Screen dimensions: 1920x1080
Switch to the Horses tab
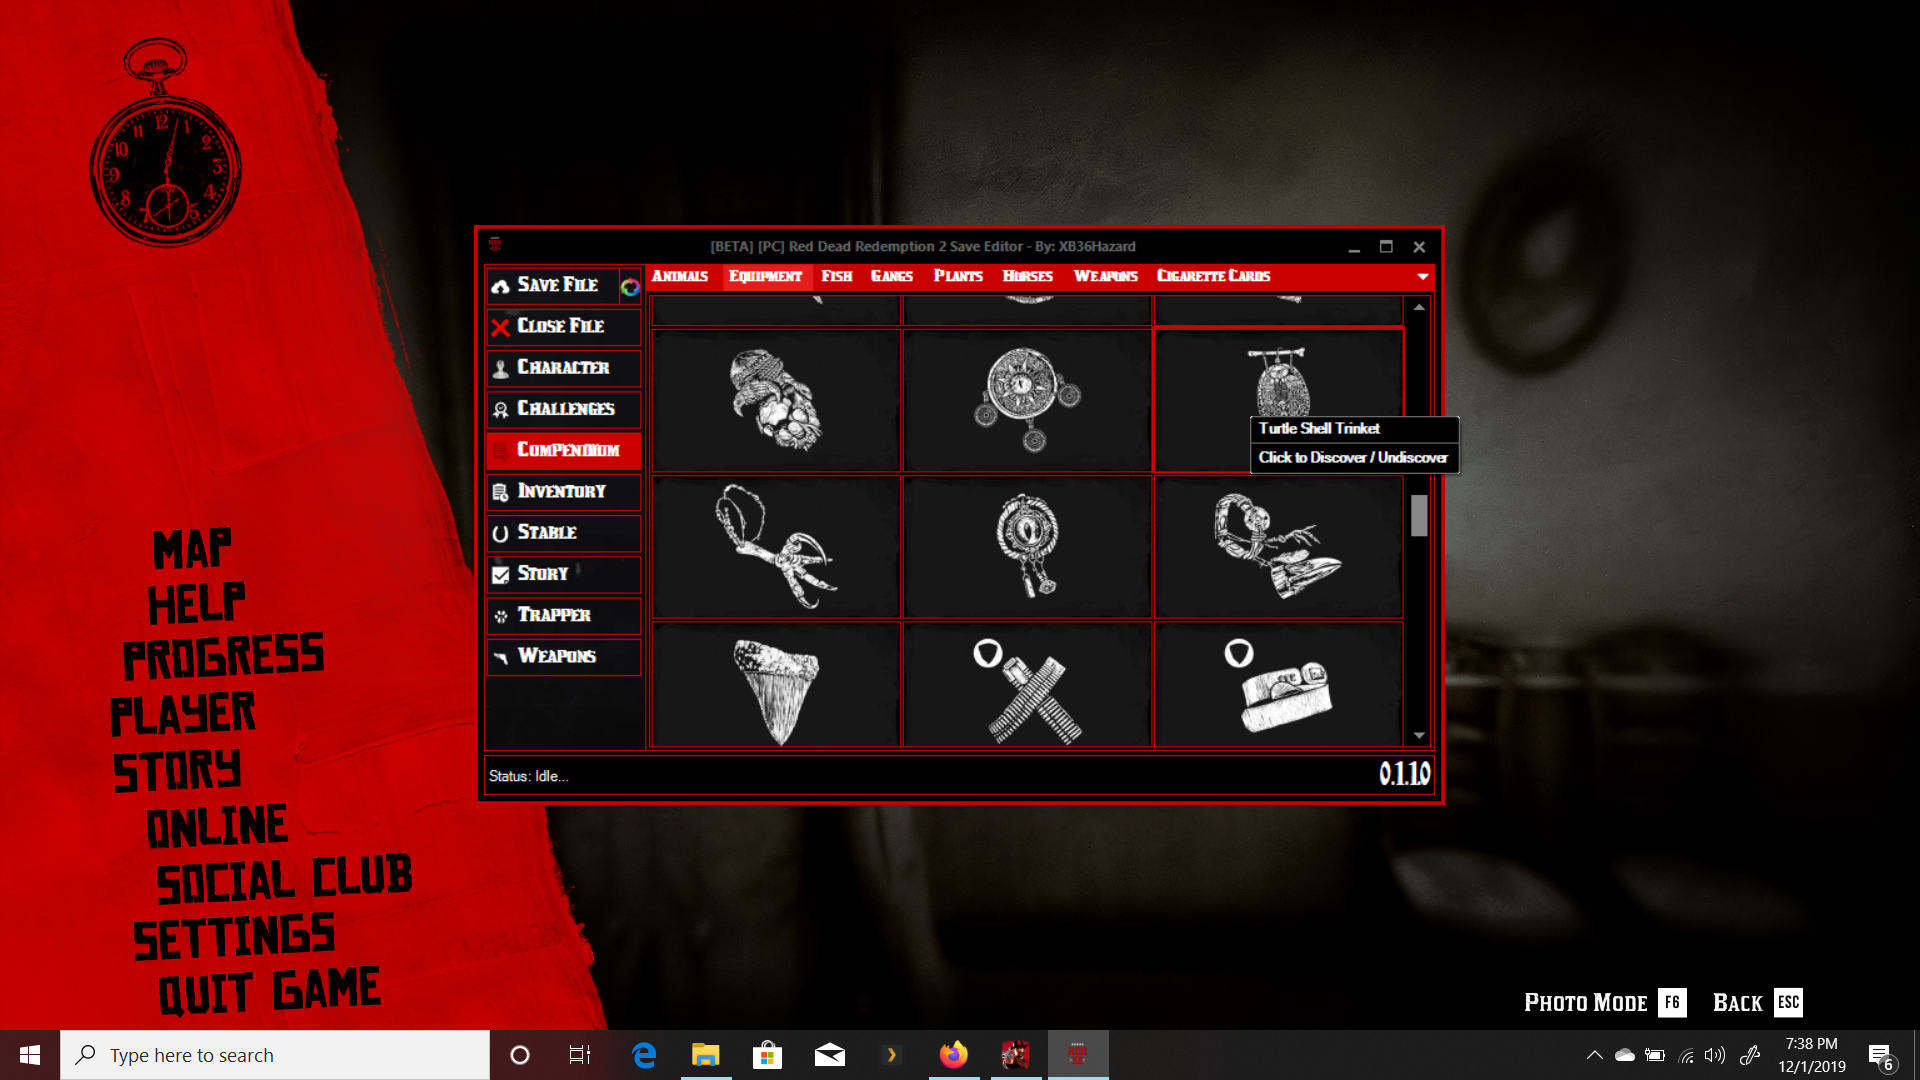coord(1028,276)
